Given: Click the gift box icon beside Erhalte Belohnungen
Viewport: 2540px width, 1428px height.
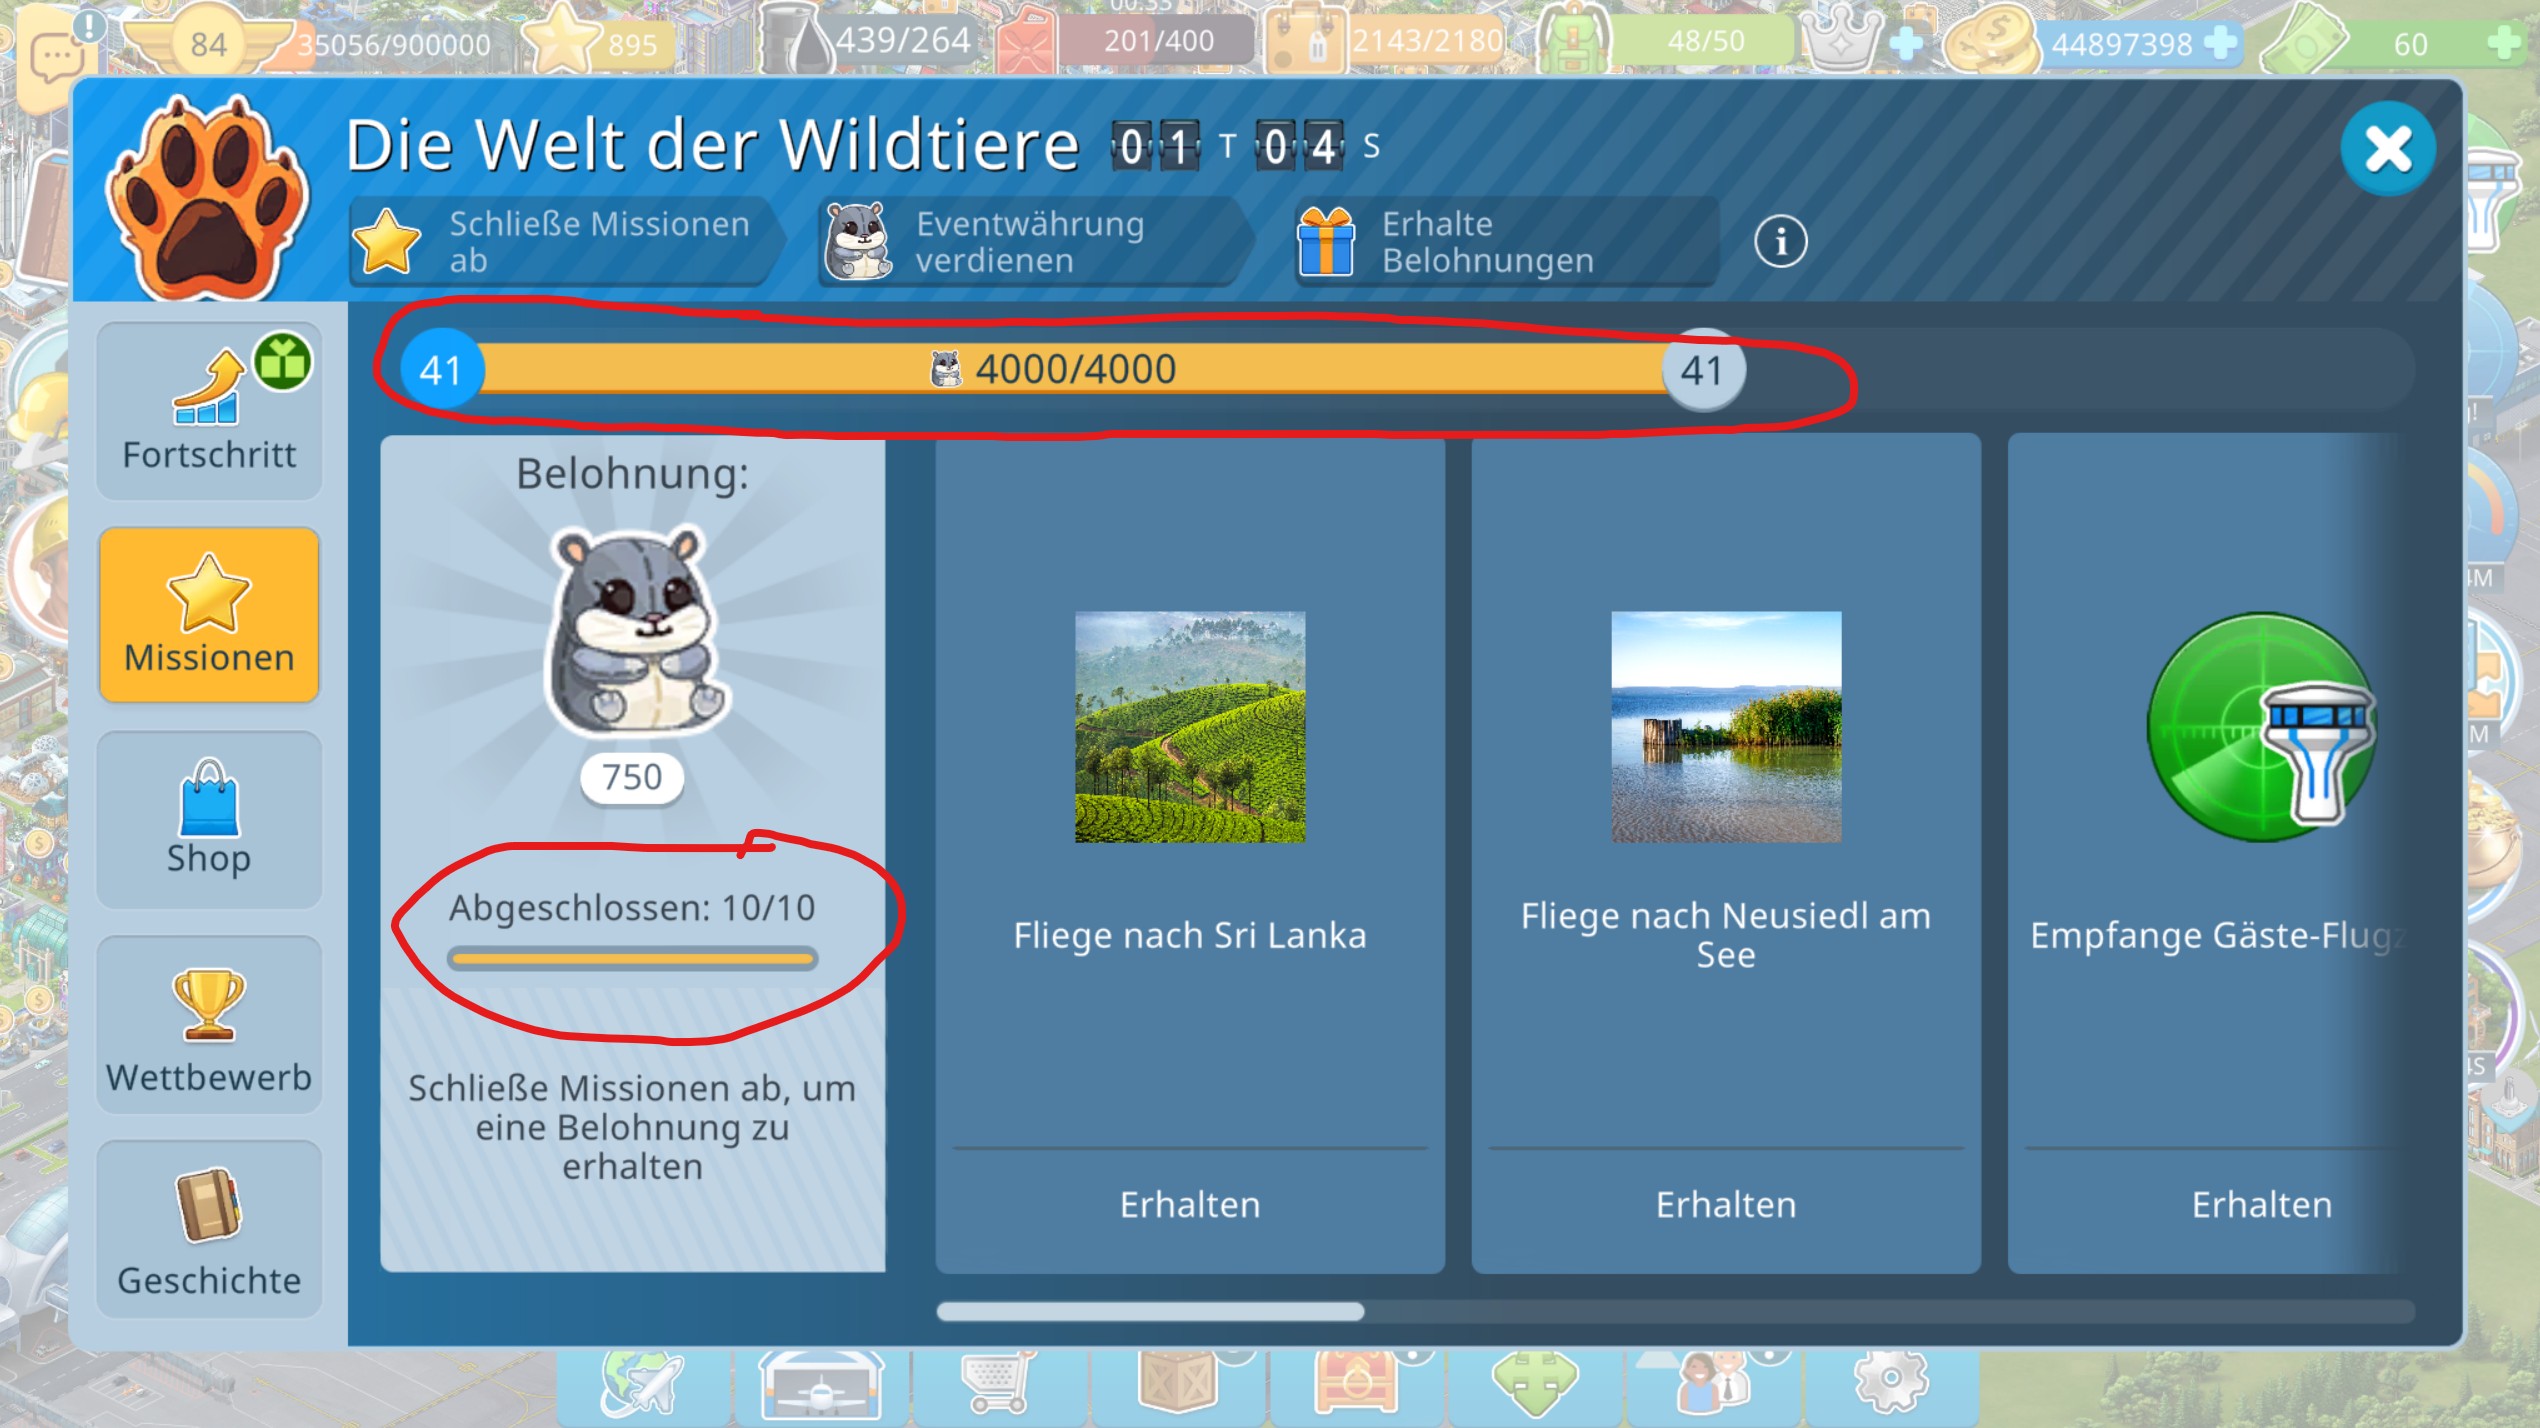Looking at the screenshot, I should pyautogui.click(x=1326, y=241).
